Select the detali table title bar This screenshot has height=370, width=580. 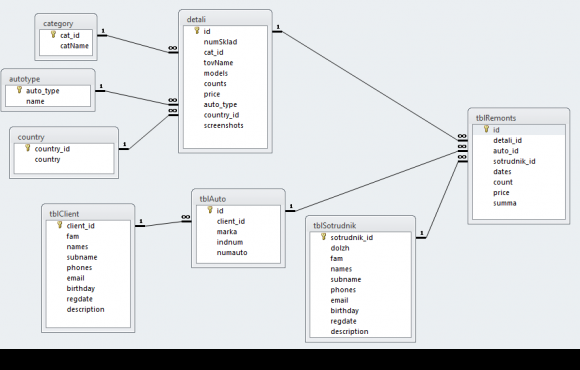(x=225, y=19)
